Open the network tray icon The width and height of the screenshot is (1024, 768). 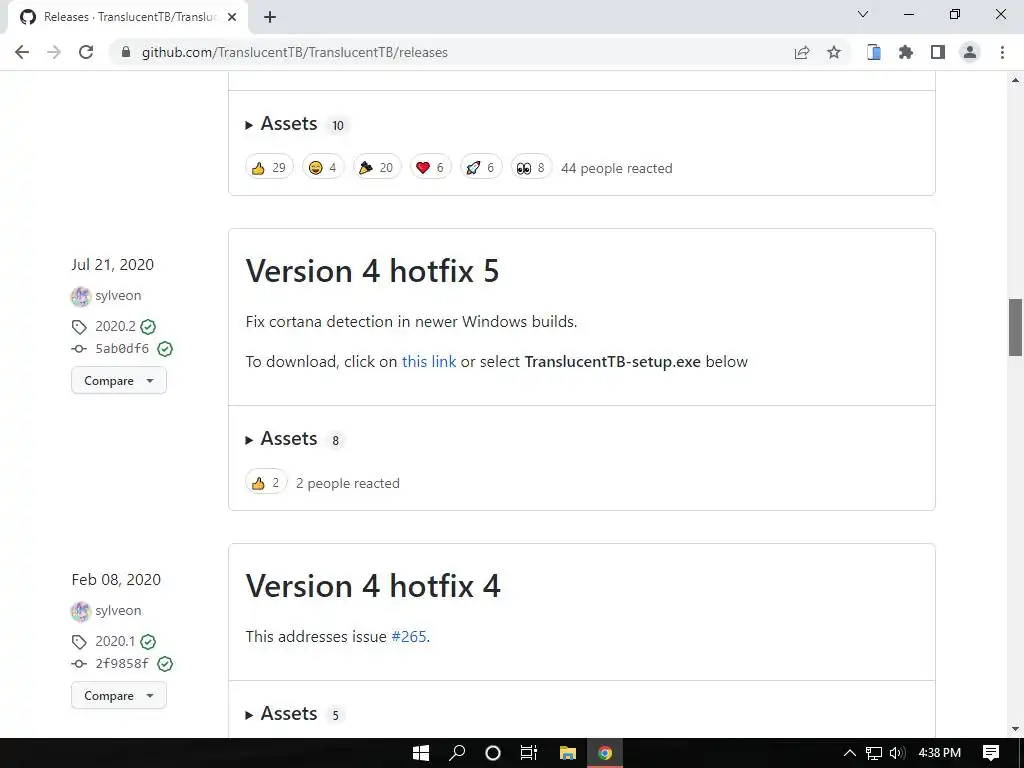click(874, 753)
